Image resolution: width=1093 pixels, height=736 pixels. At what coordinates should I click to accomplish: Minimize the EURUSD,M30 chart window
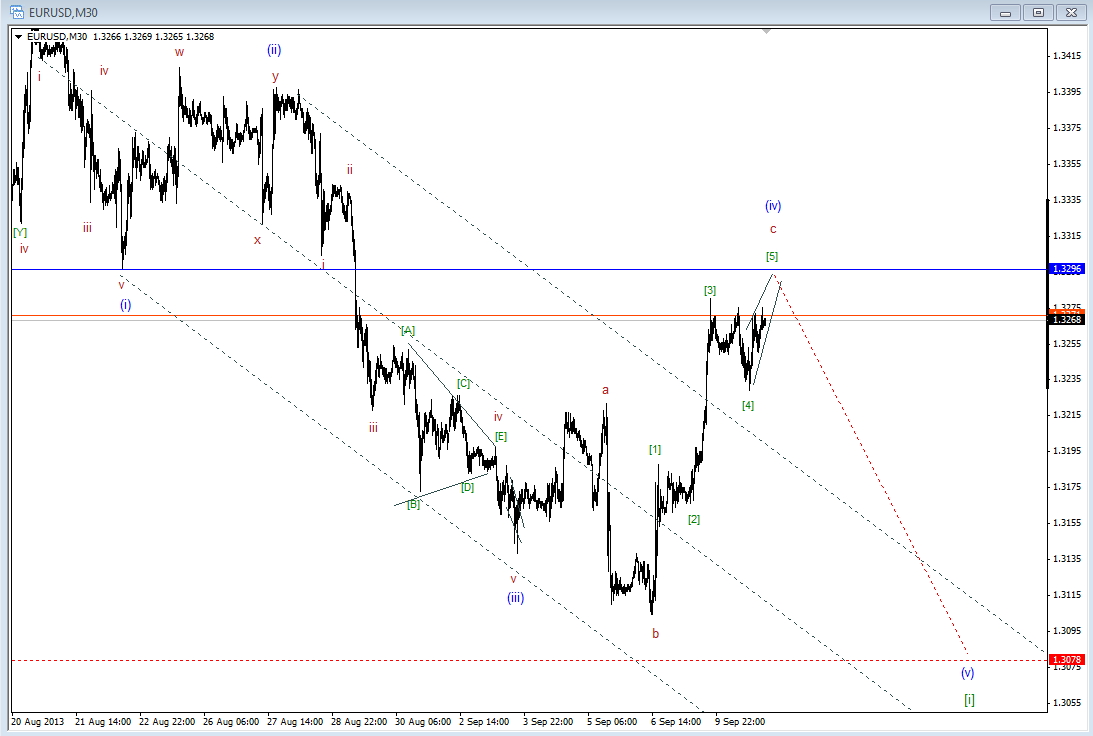click(x=1005, y=13)
